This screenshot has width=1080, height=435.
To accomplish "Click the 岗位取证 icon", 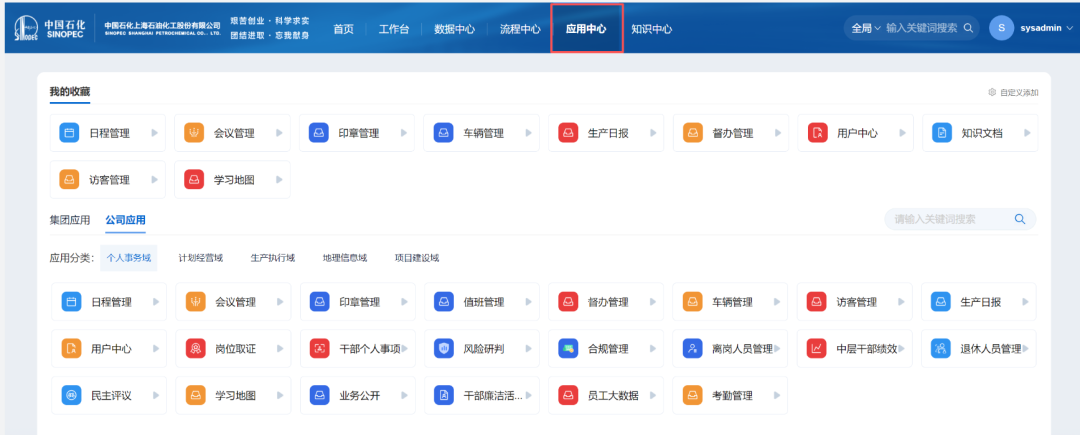I will (195, 349).
